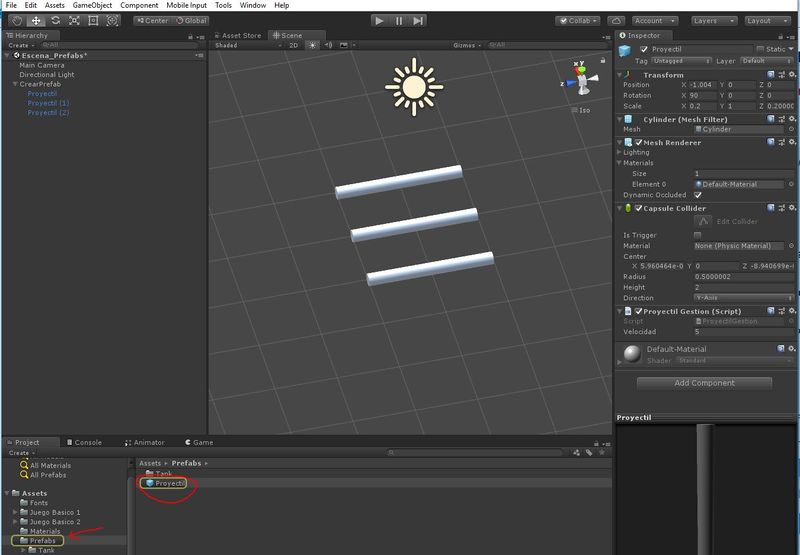Image resolution: width=800 pixels, height=555 pixels.
Task: Select the Hand tool
Action: [x=17, y=21]
